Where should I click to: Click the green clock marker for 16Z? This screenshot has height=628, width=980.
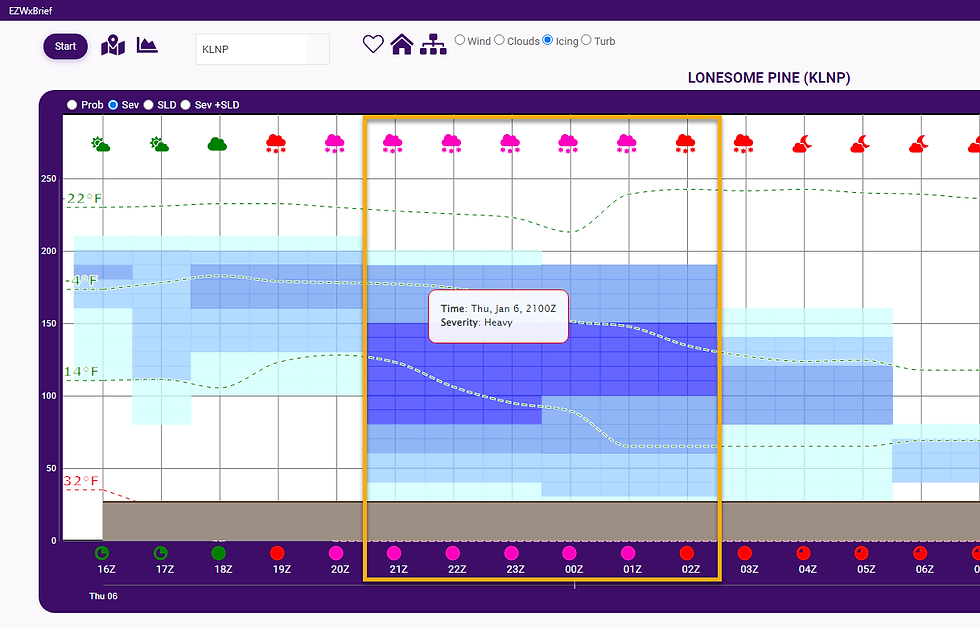coord(101,553)
